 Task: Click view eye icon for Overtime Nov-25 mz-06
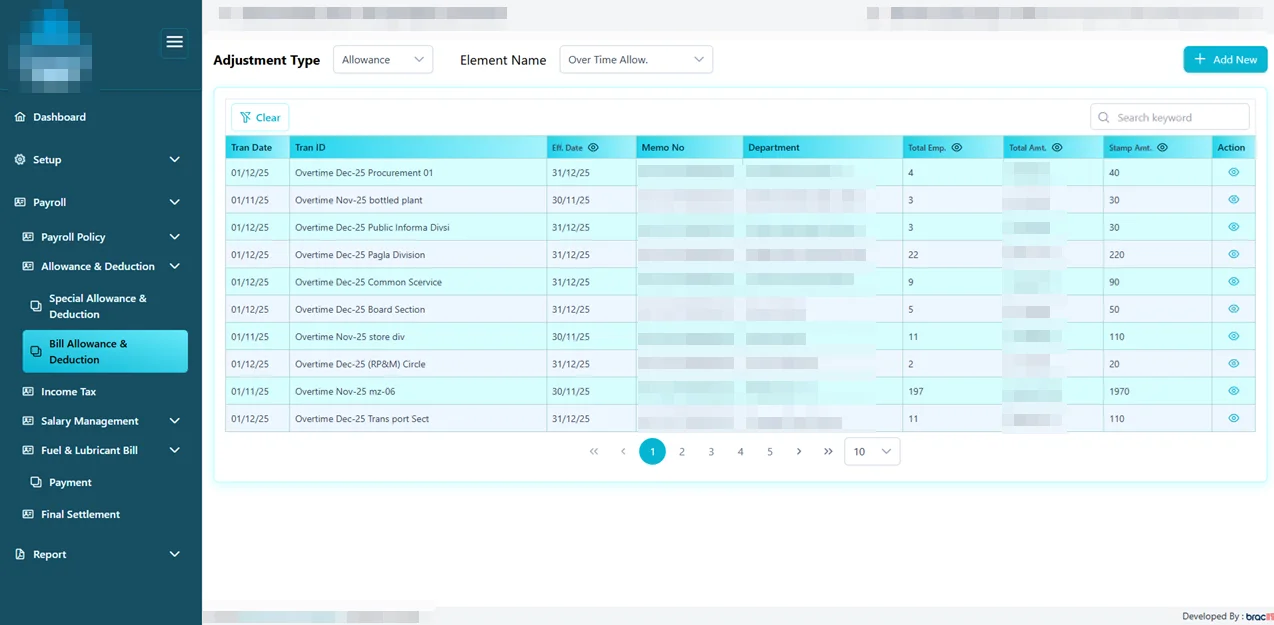coord(1233,391)
